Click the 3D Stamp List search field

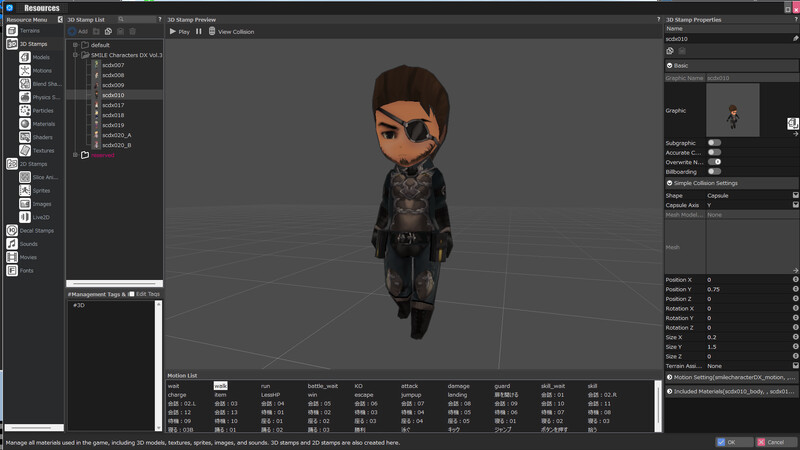coord(137,19)
